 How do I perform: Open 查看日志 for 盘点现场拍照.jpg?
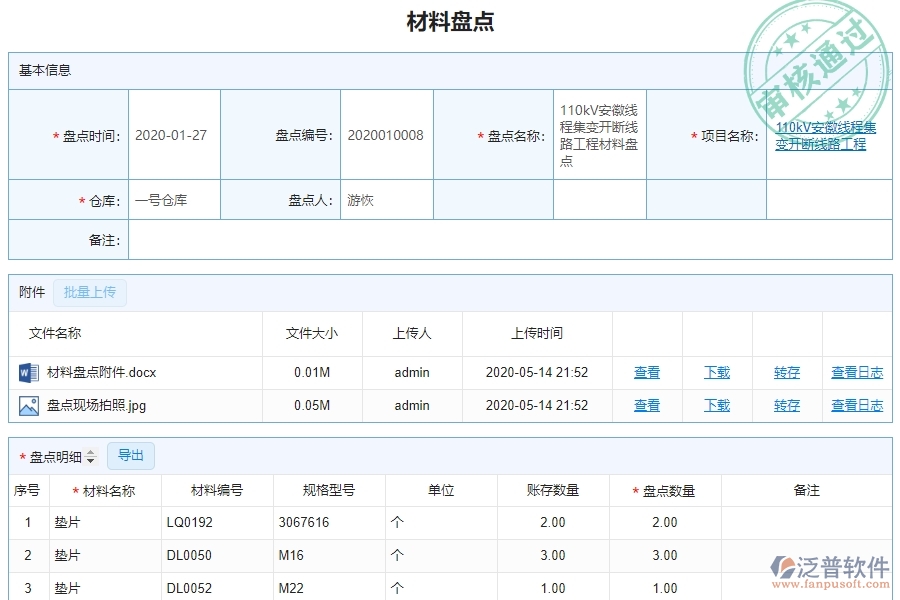point(855,405)
